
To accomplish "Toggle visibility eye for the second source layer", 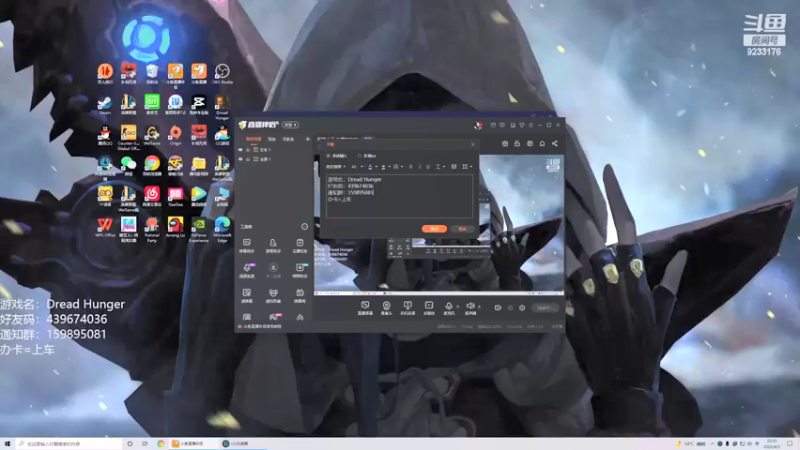I will click(240, 159).
